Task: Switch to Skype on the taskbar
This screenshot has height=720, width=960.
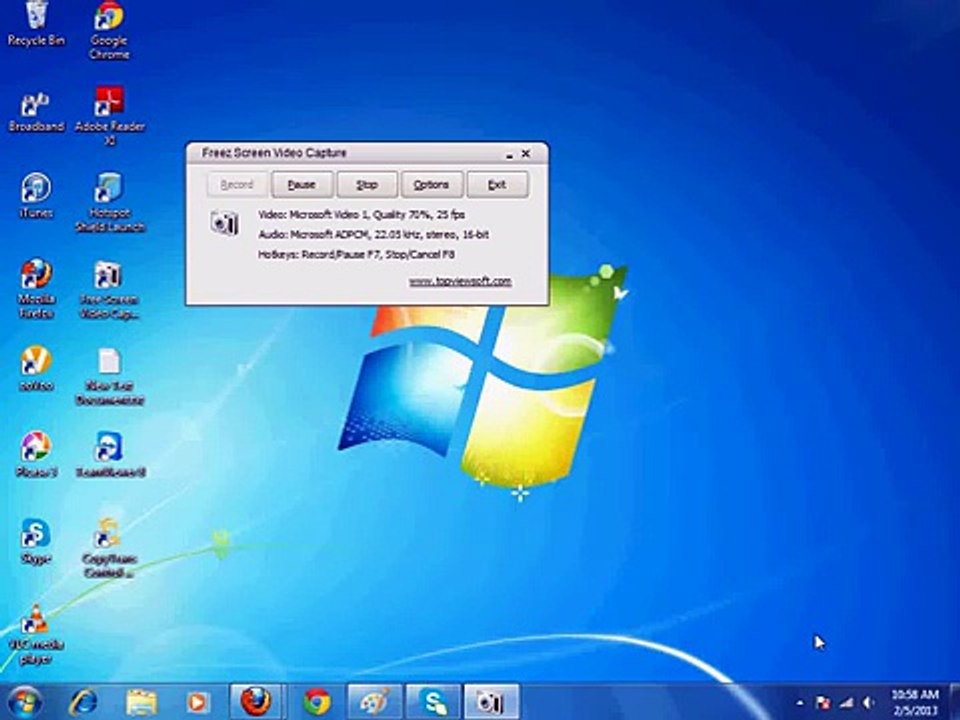Action: pos(433,702)
